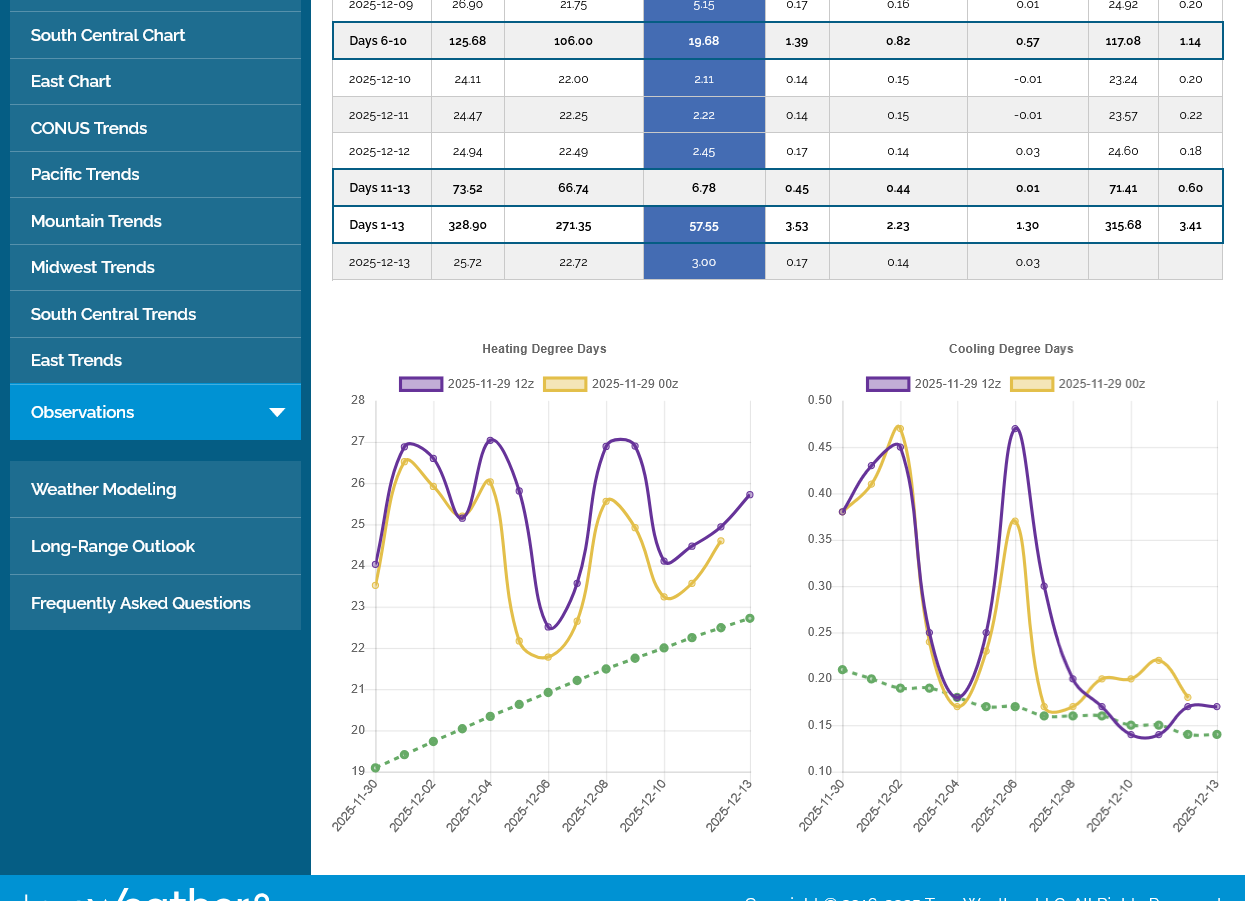Image resolution: width=1245 pixels, height=901 pixels.
Task: Open the East Chart page
Action: (71, 81)
